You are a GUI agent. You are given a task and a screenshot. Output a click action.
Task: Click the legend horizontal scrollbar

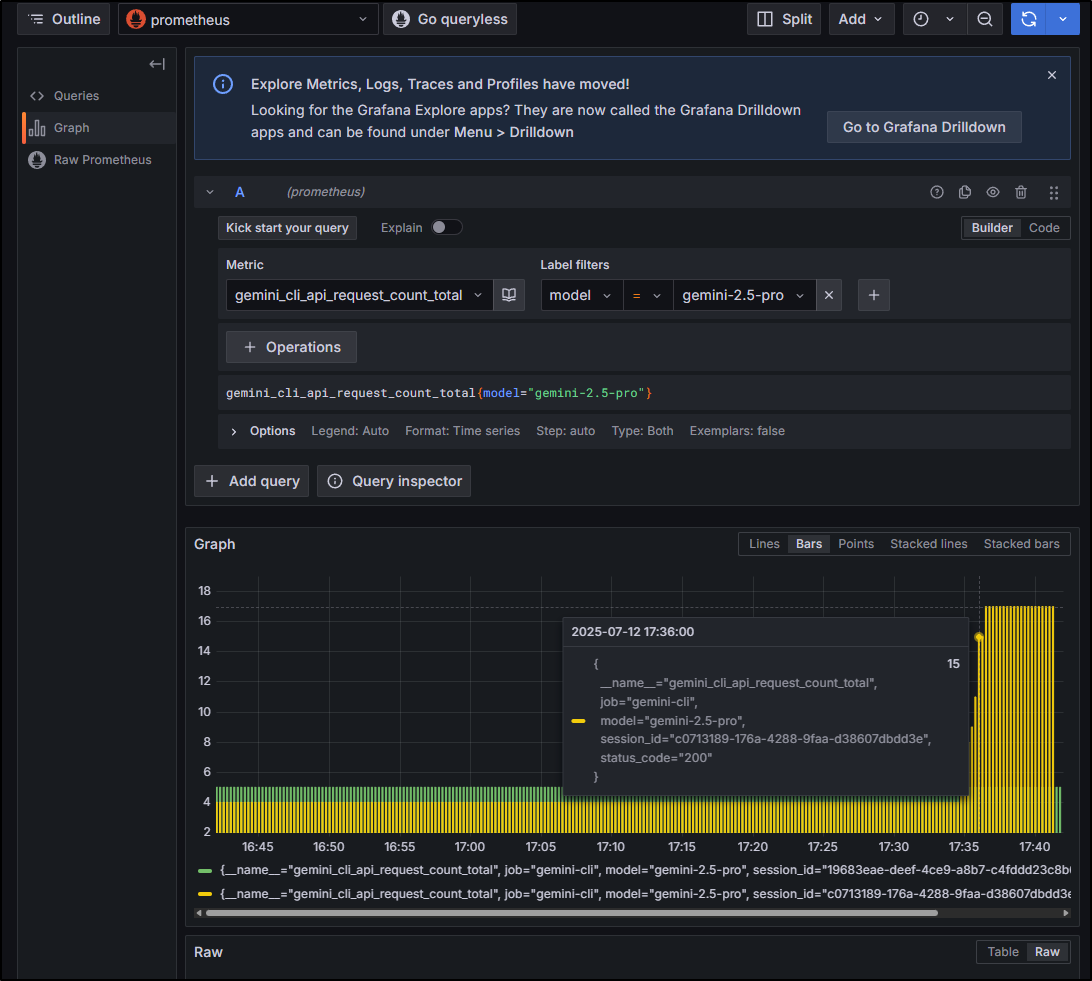tap(572, 913)
